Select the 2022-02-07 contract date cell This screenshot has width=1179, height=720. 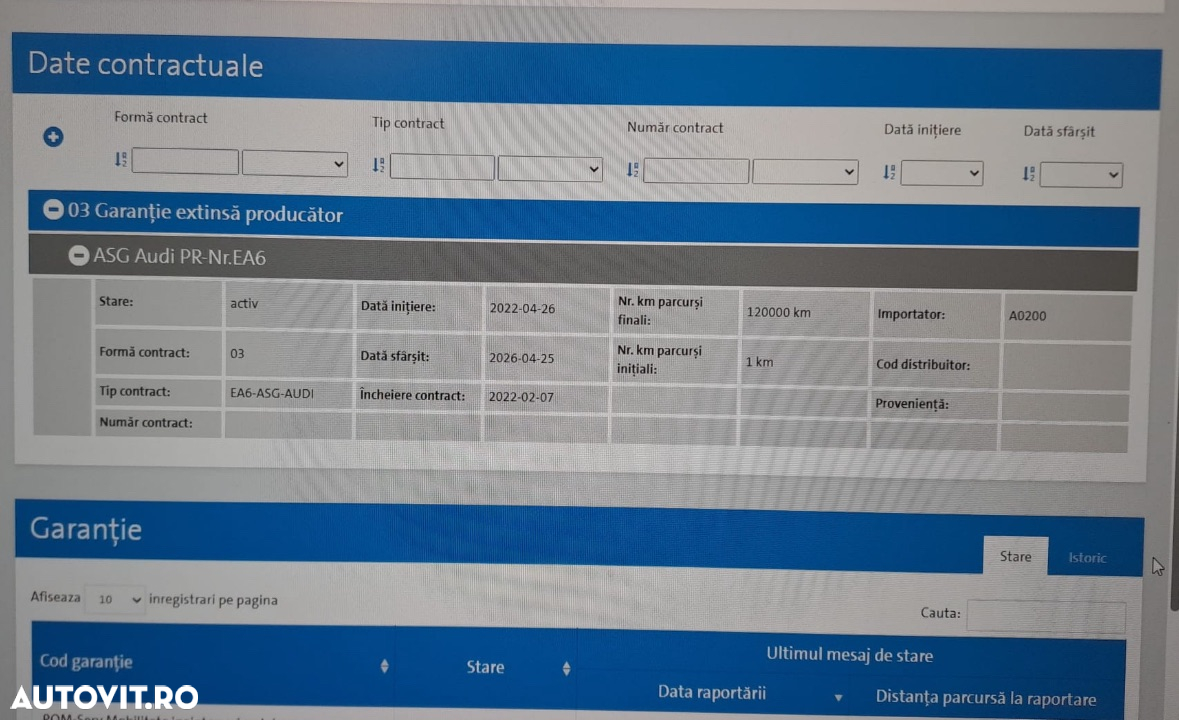click(x=546, y=397)
